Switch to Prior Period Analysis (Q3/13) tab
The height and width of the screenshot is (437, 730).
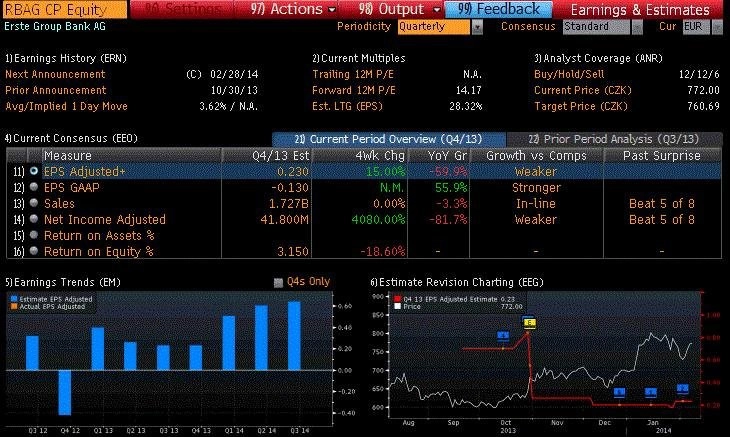tap(614, 139)
